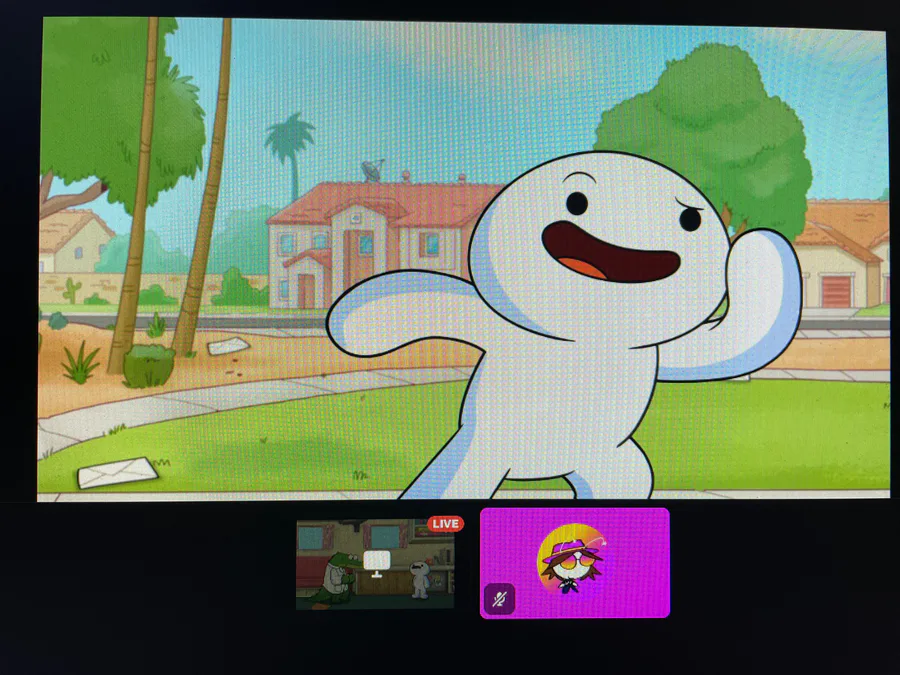The image size is (900, 675).
Task: Click the main shared cartoon video
Action: pyautogui.click(x=463, y=259)
